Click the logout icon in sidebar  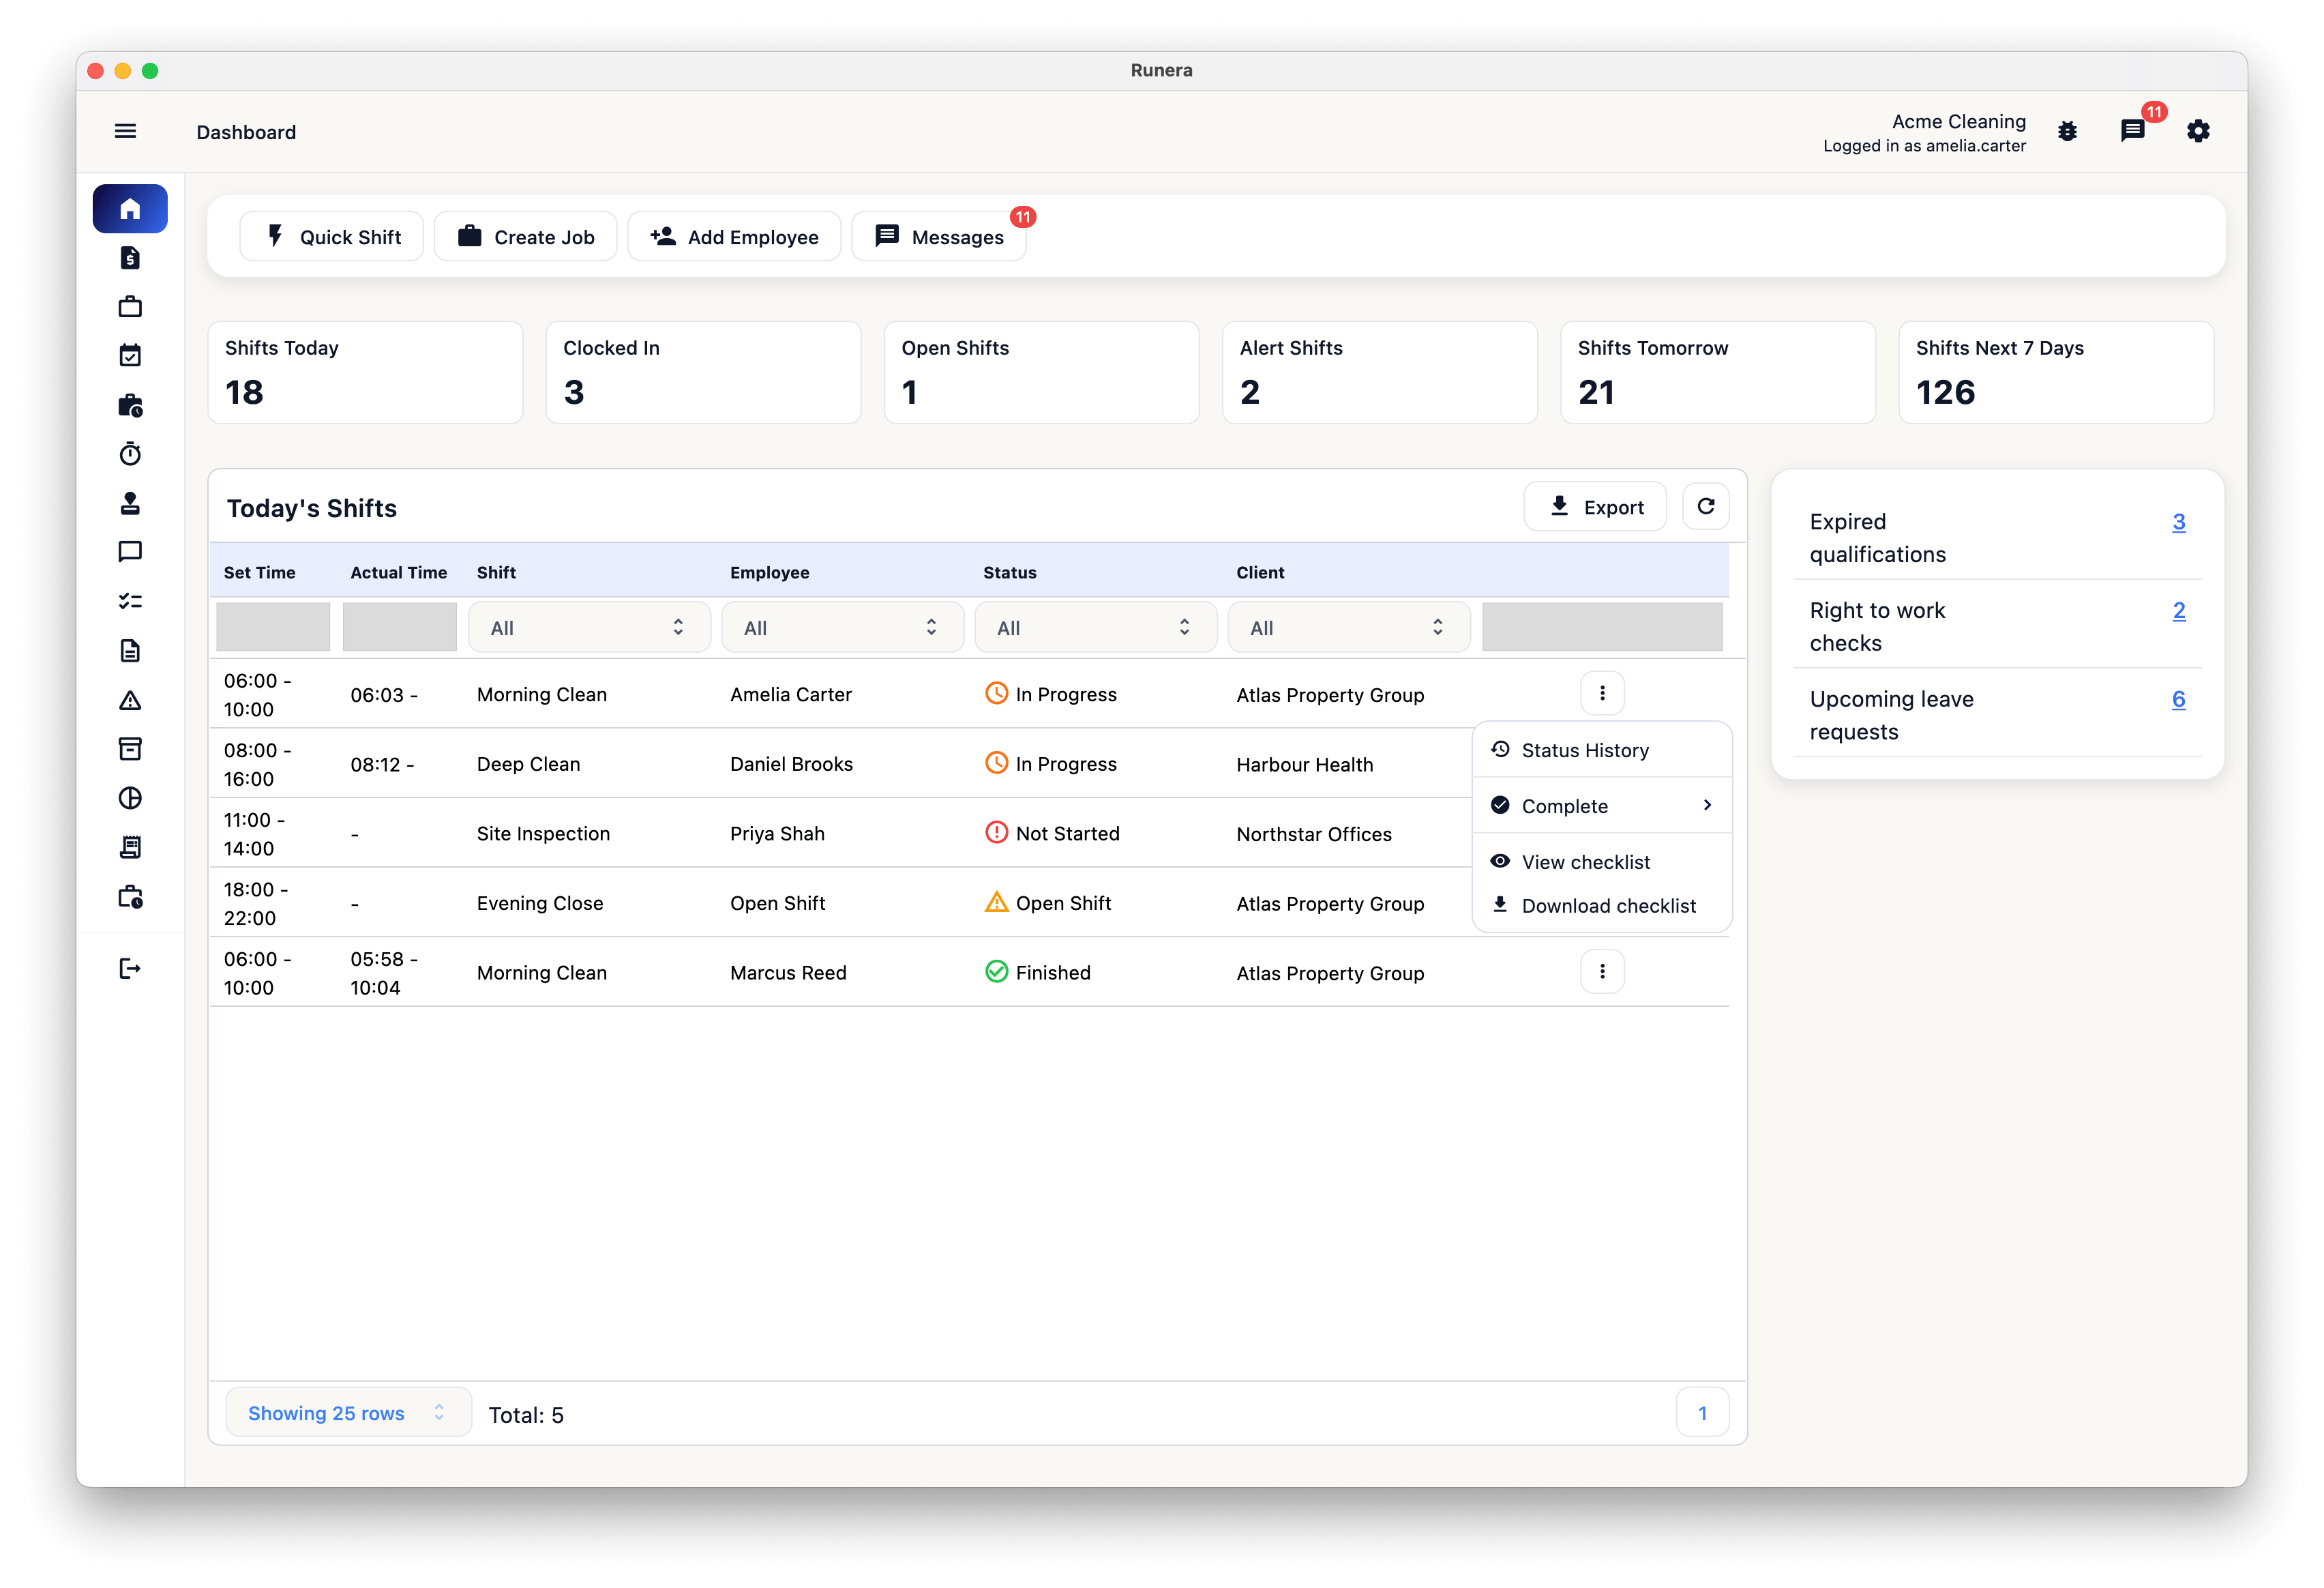[130, 968]
